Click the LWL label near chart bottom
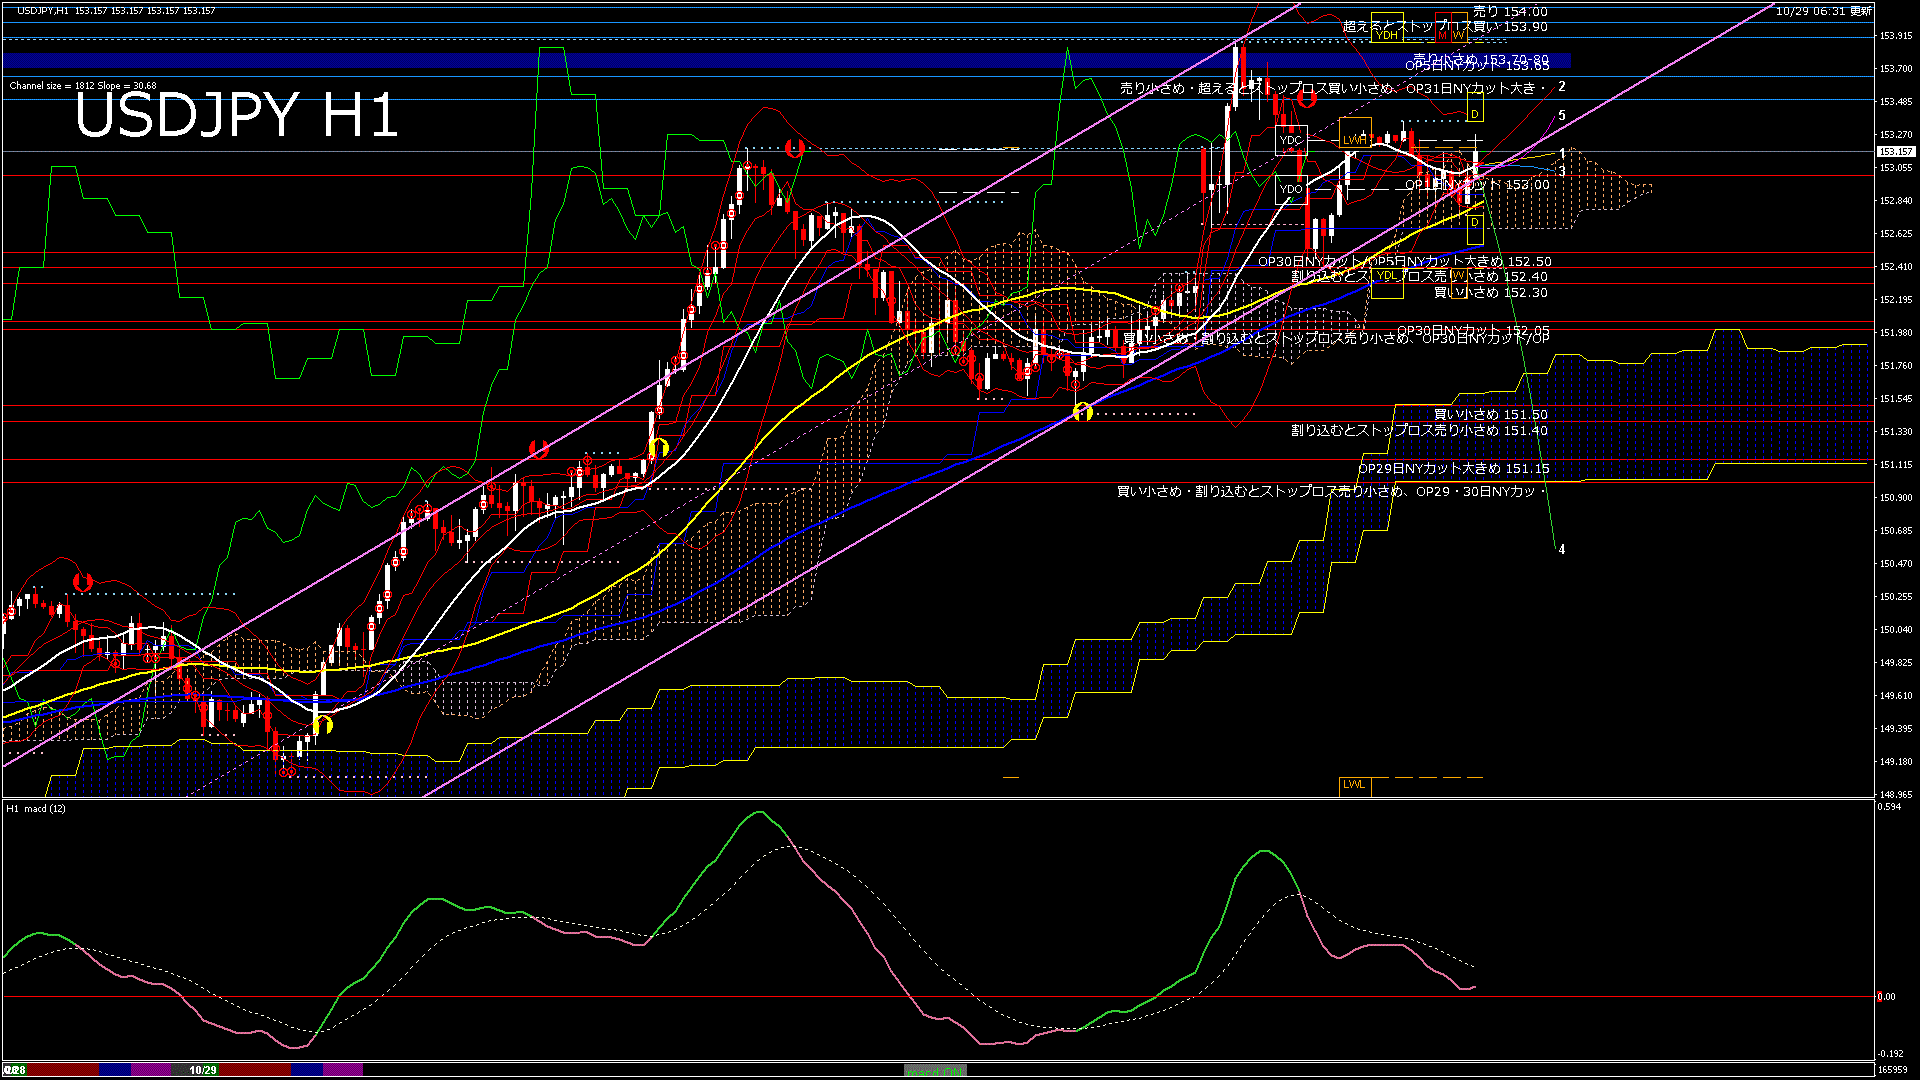The width and height of the screenshot is (1920, 1080). point(1353,785)
